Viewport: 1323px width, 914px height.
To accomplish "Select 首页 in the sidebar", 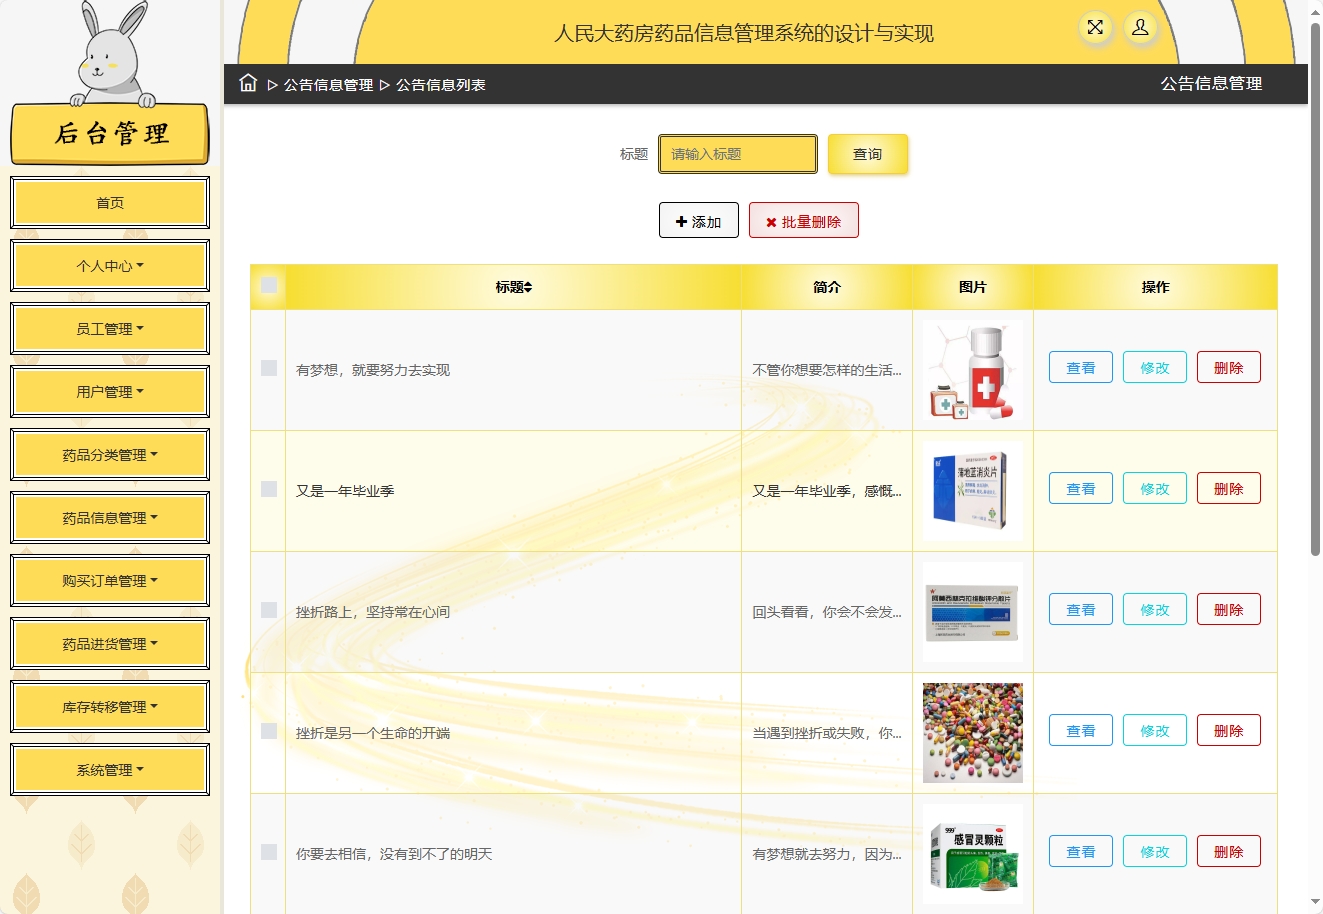I will pos(109,202).
